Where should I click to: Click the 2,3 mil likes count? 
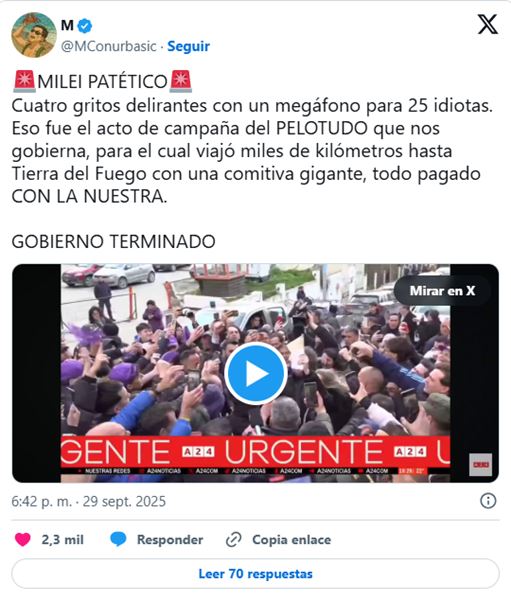[x=62, y=540]
